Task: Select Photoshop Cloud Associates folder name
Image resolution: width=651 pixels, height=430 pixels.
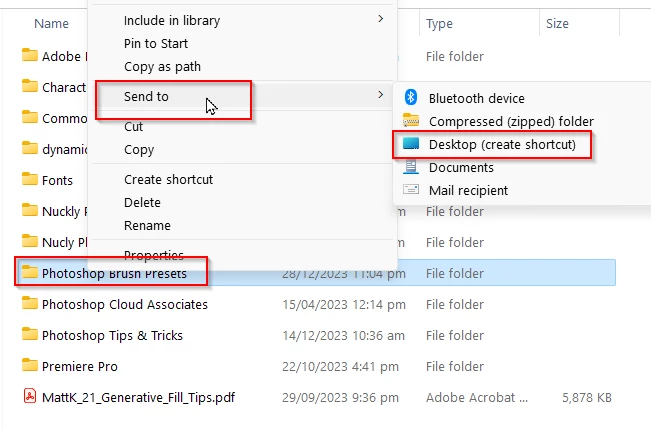Action: point(125,304)
